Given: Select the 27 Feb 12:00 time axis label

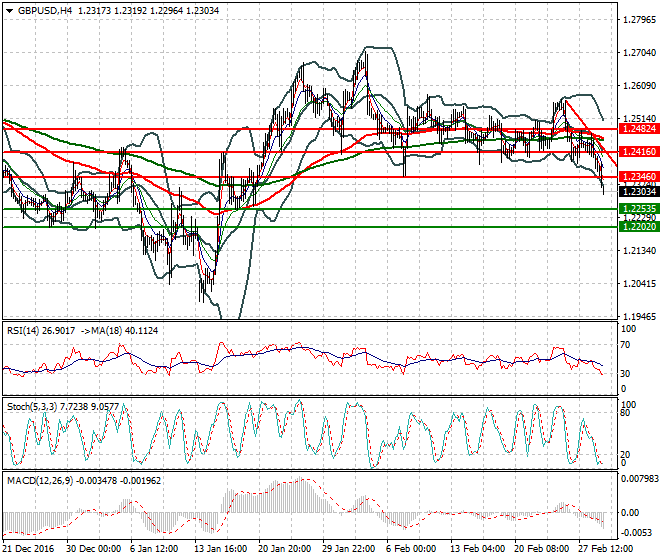Looking at the screenshot, I should [606, 549].
